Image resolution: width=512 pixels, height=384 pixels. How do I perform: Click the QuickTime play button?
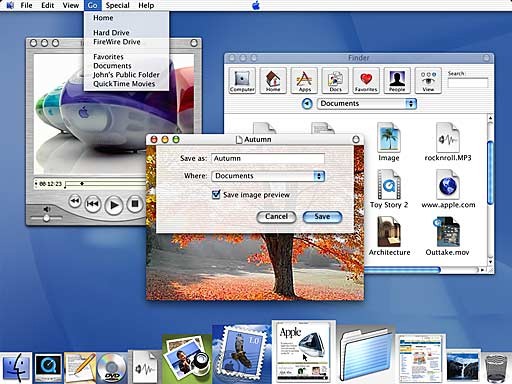coord(114,205)
